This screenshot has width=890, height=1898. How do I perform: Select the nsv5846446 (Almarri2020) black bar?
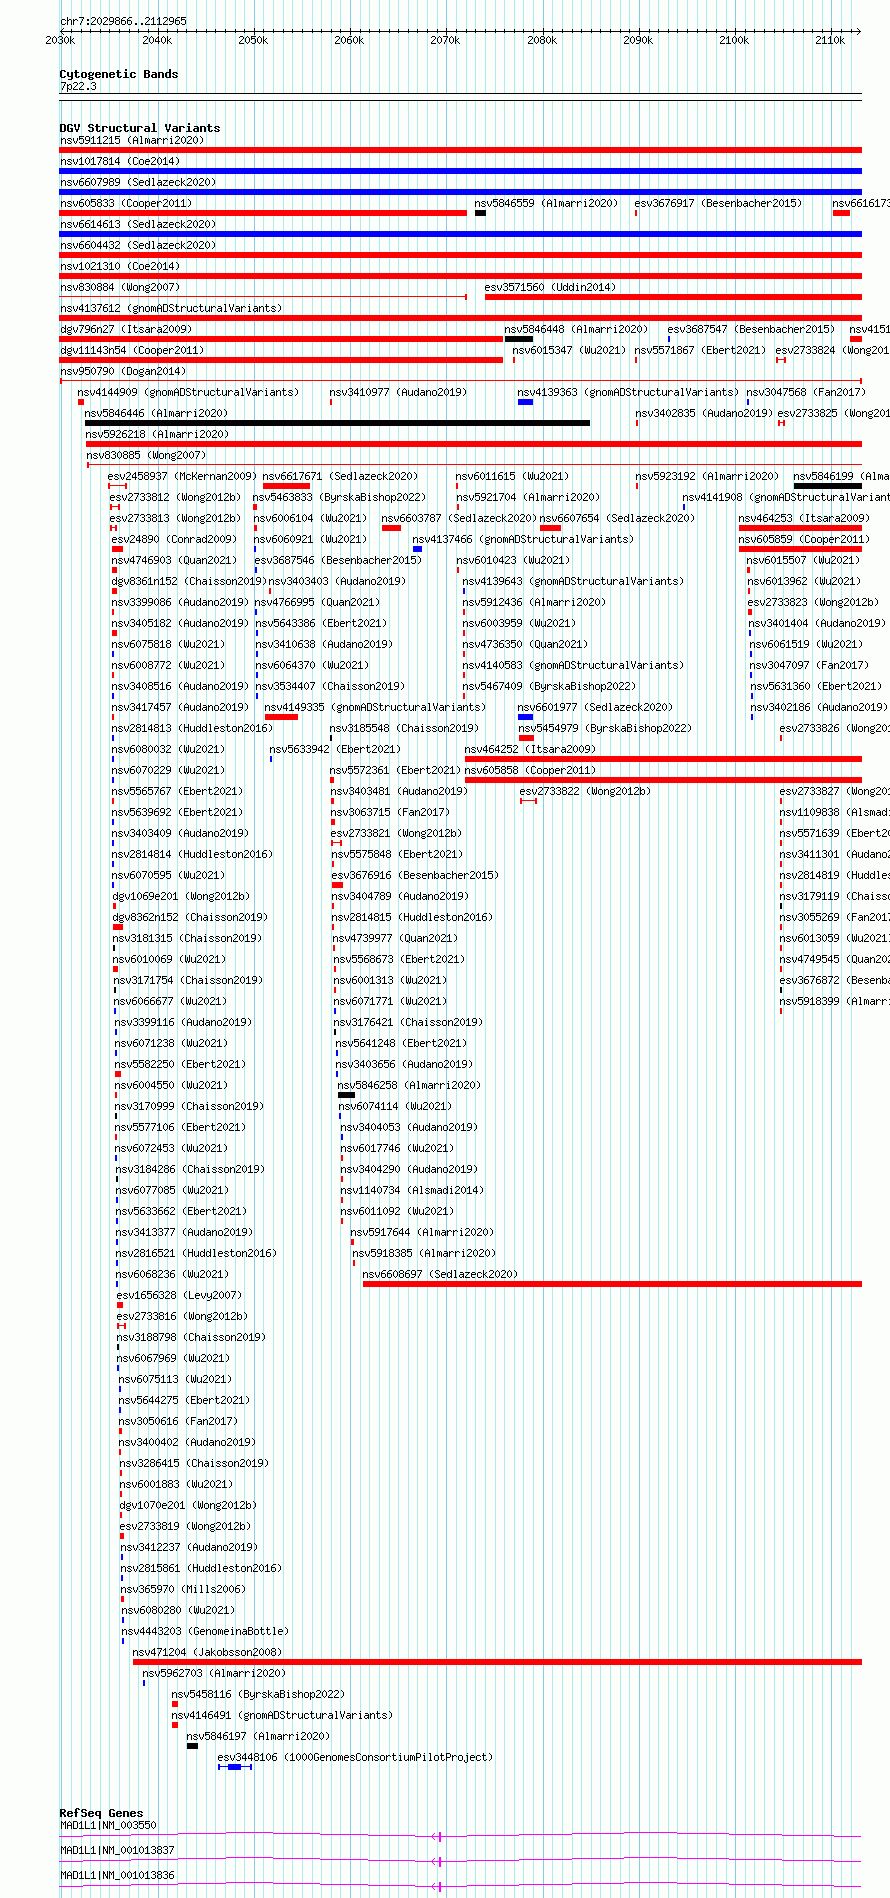(x=337, y=423)
